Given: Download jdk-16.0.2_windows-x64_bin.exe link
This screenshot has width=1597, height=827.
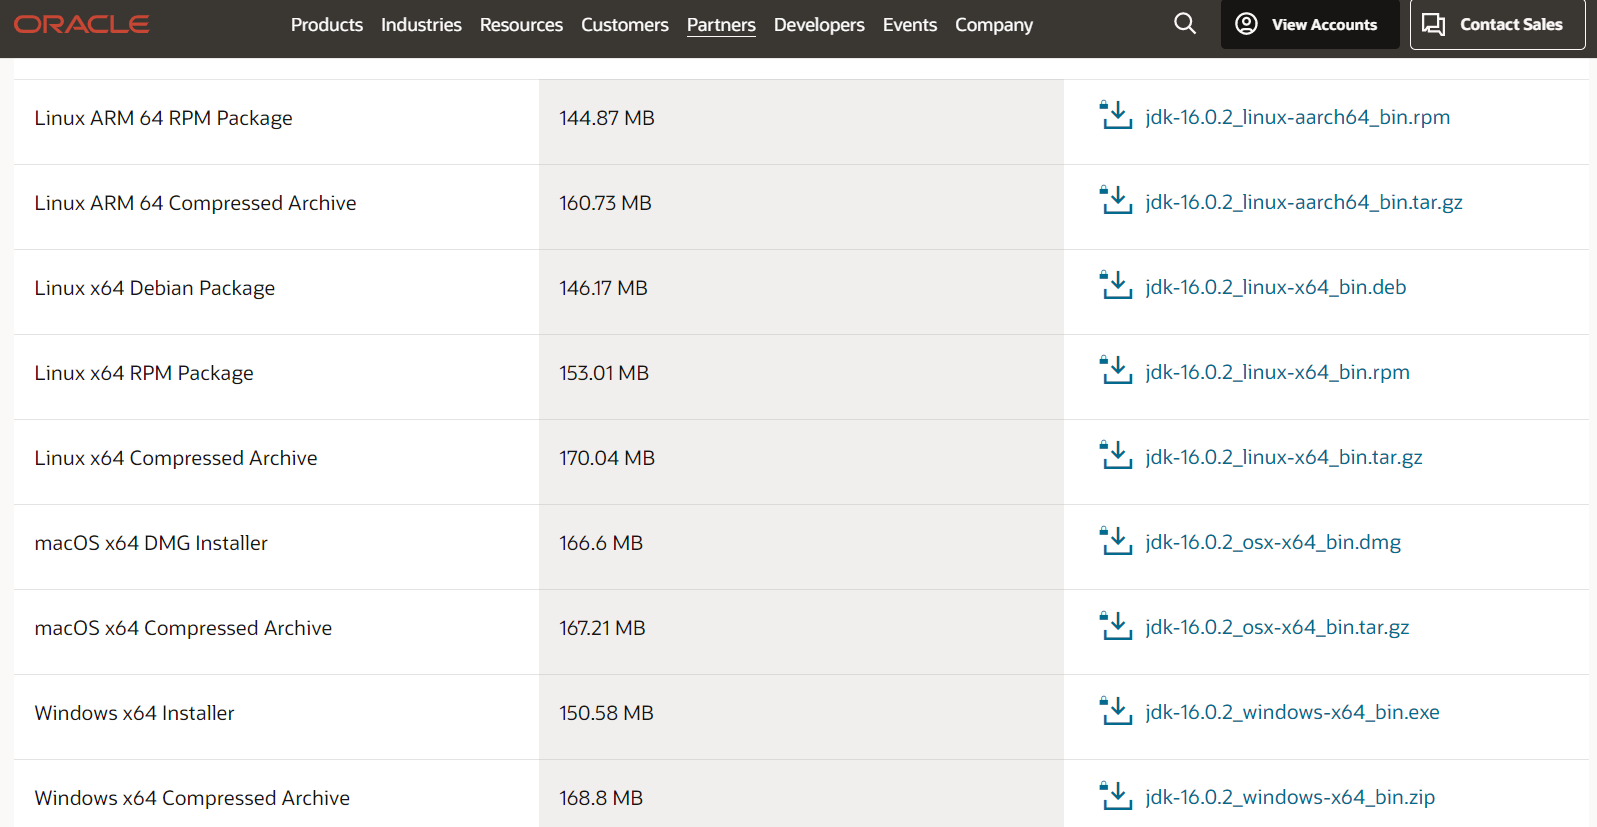Looking at the screenshot, I should pos(1293,712).
